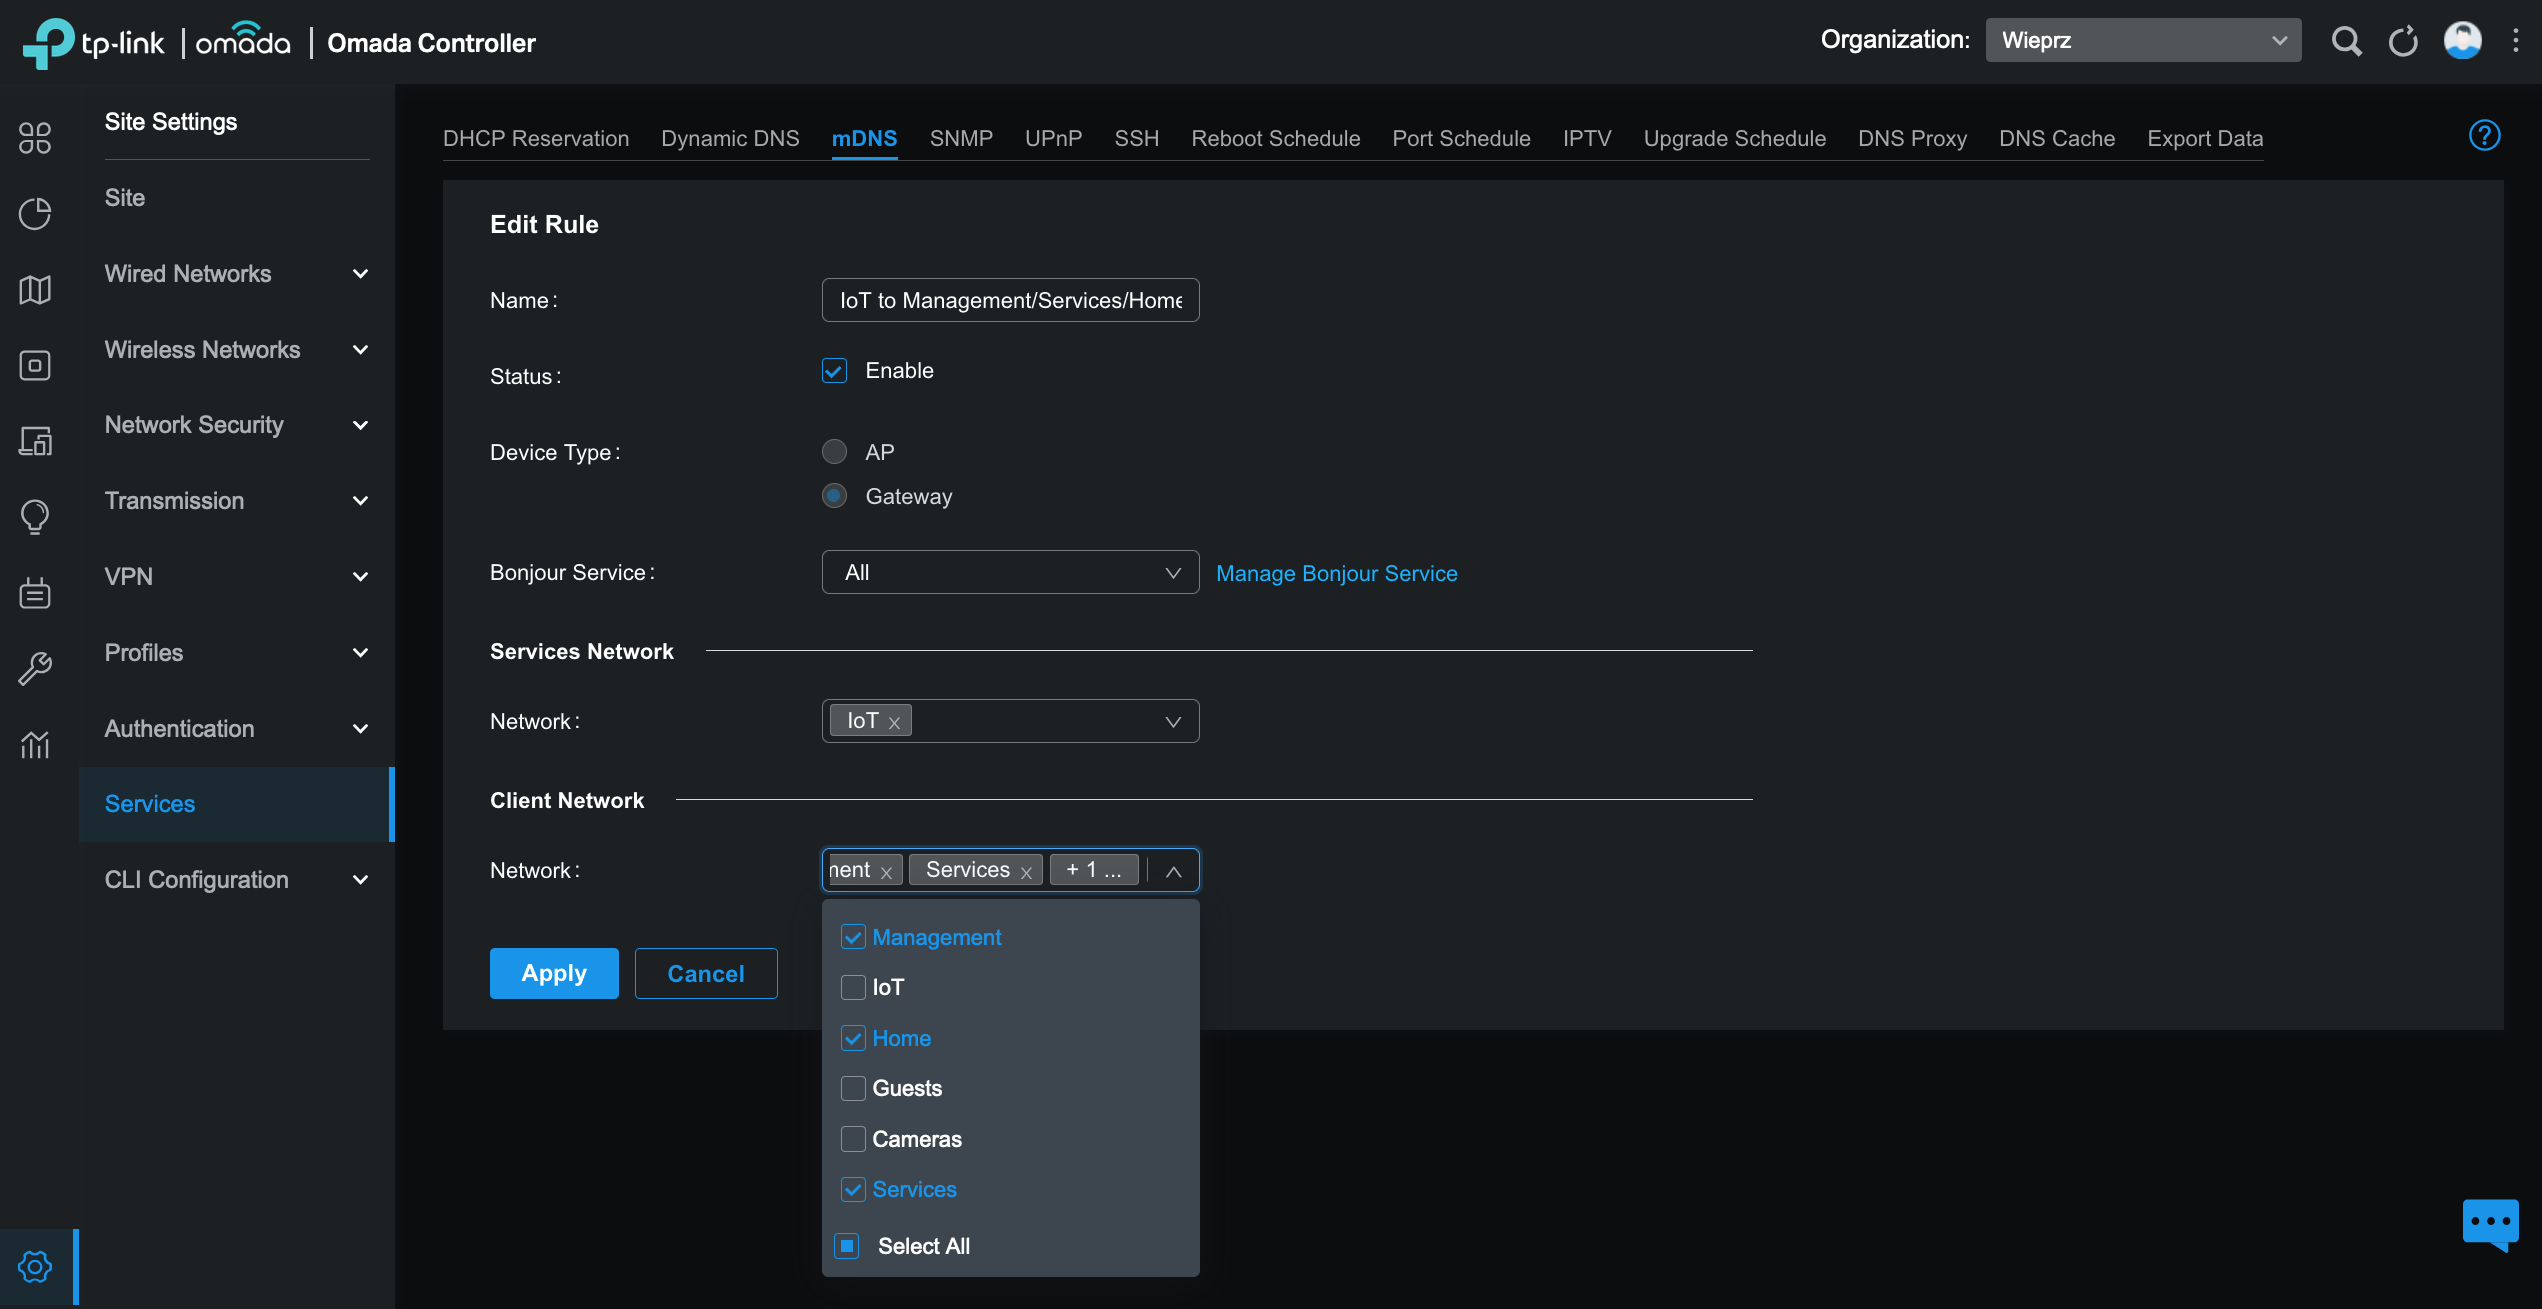2542x1309 pixels.
Task: Open the Tools wrench icon
Action: click(x=35, y=668)
